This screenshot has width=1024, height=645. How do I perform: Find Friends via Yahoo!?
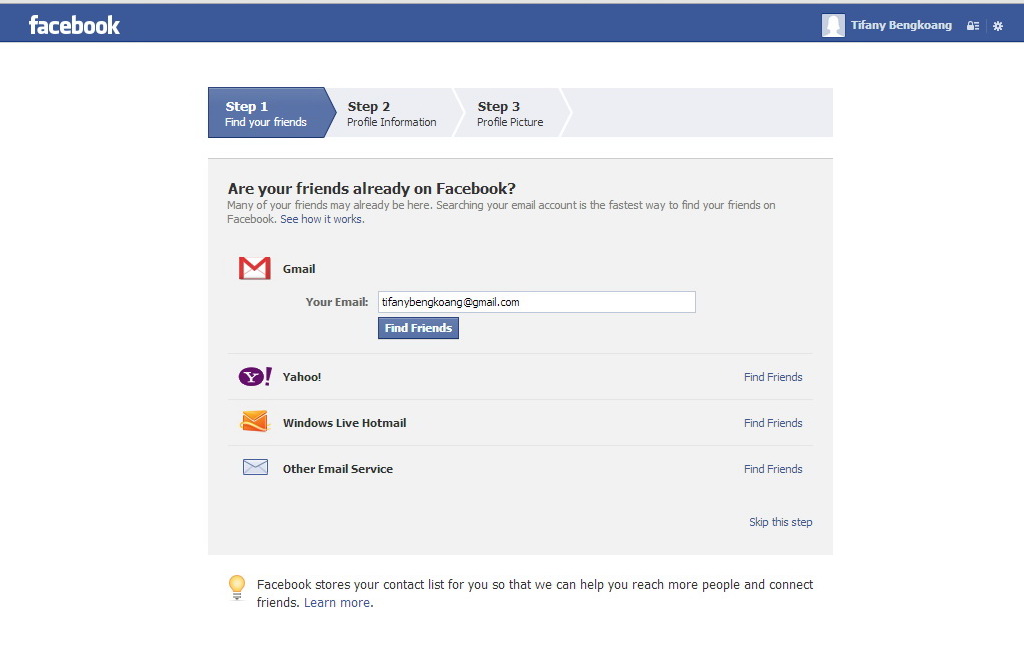pos(773,377)
